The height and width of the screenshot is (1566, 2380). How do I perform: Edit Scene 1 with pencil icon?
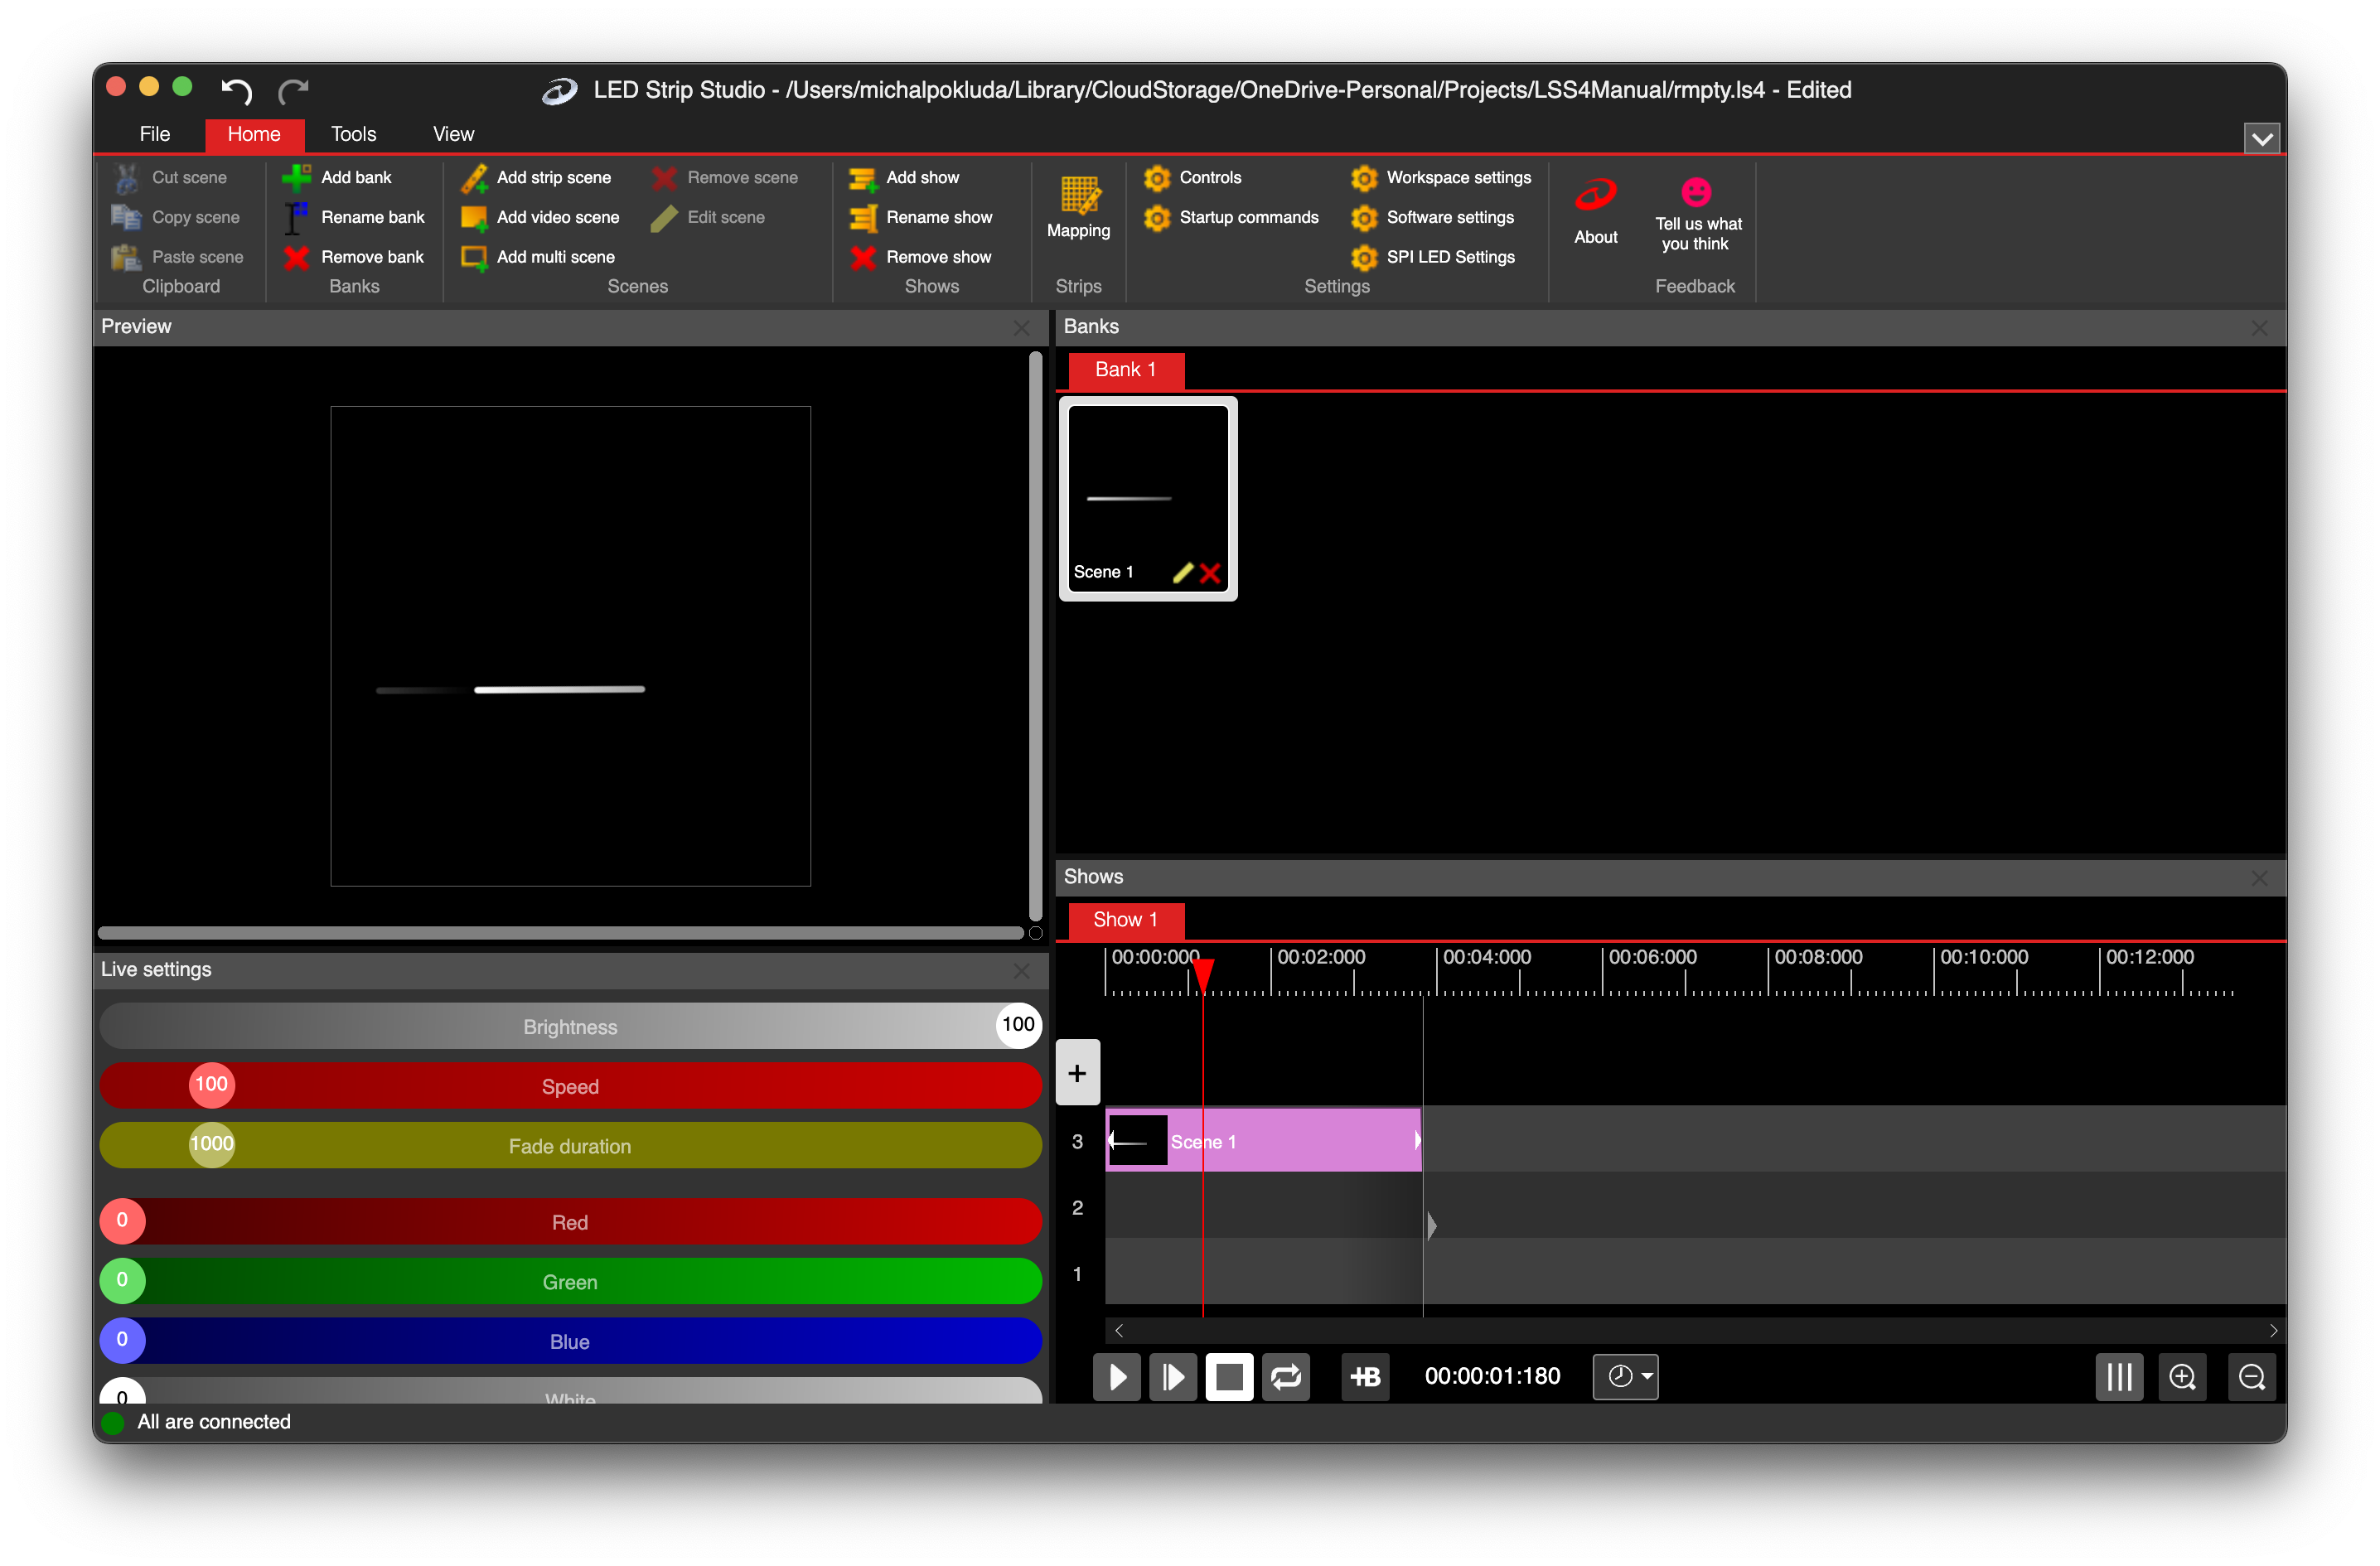[x=1183, y=572]
